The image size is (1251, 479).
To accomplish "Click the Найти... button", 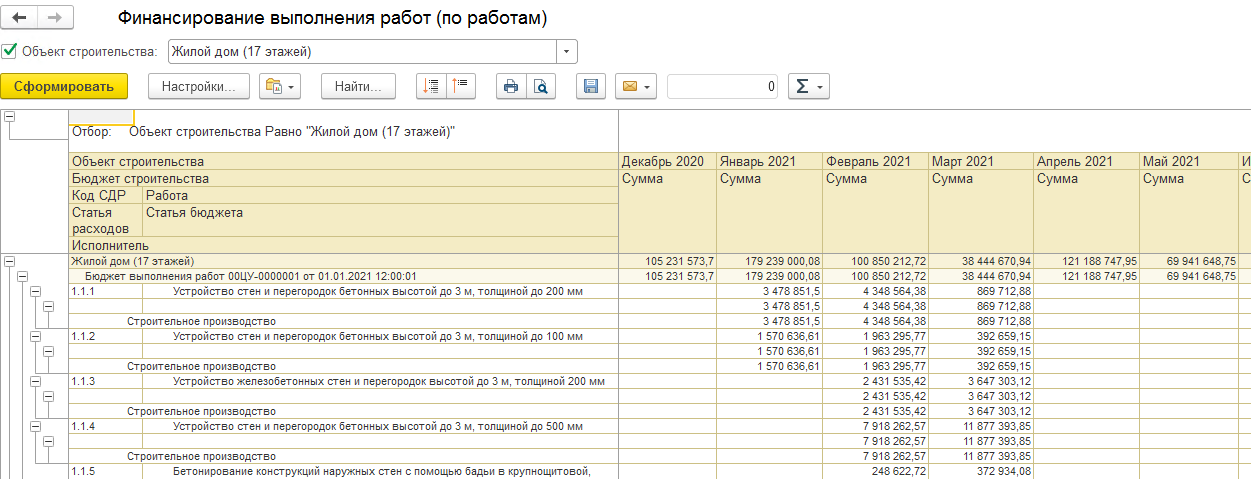I will tap(358, 87).
